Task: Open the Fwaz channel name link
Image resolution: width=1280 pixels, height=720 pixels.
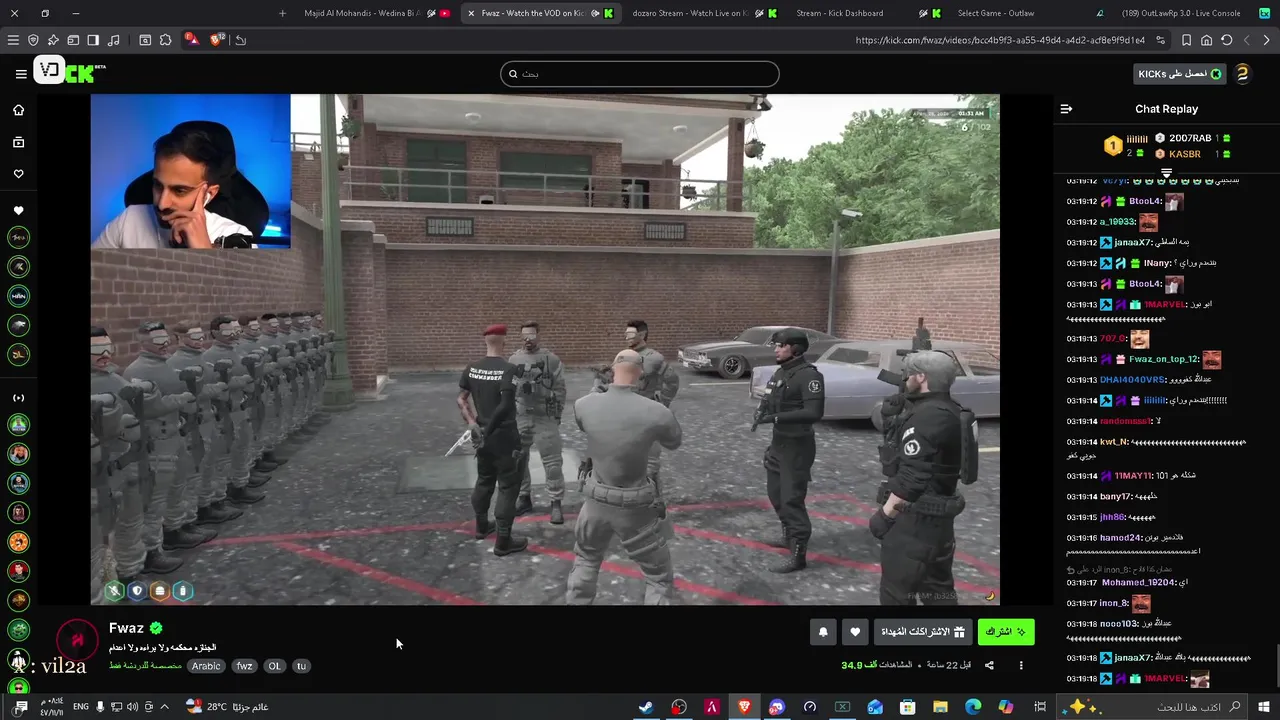Action: point(126,628)
